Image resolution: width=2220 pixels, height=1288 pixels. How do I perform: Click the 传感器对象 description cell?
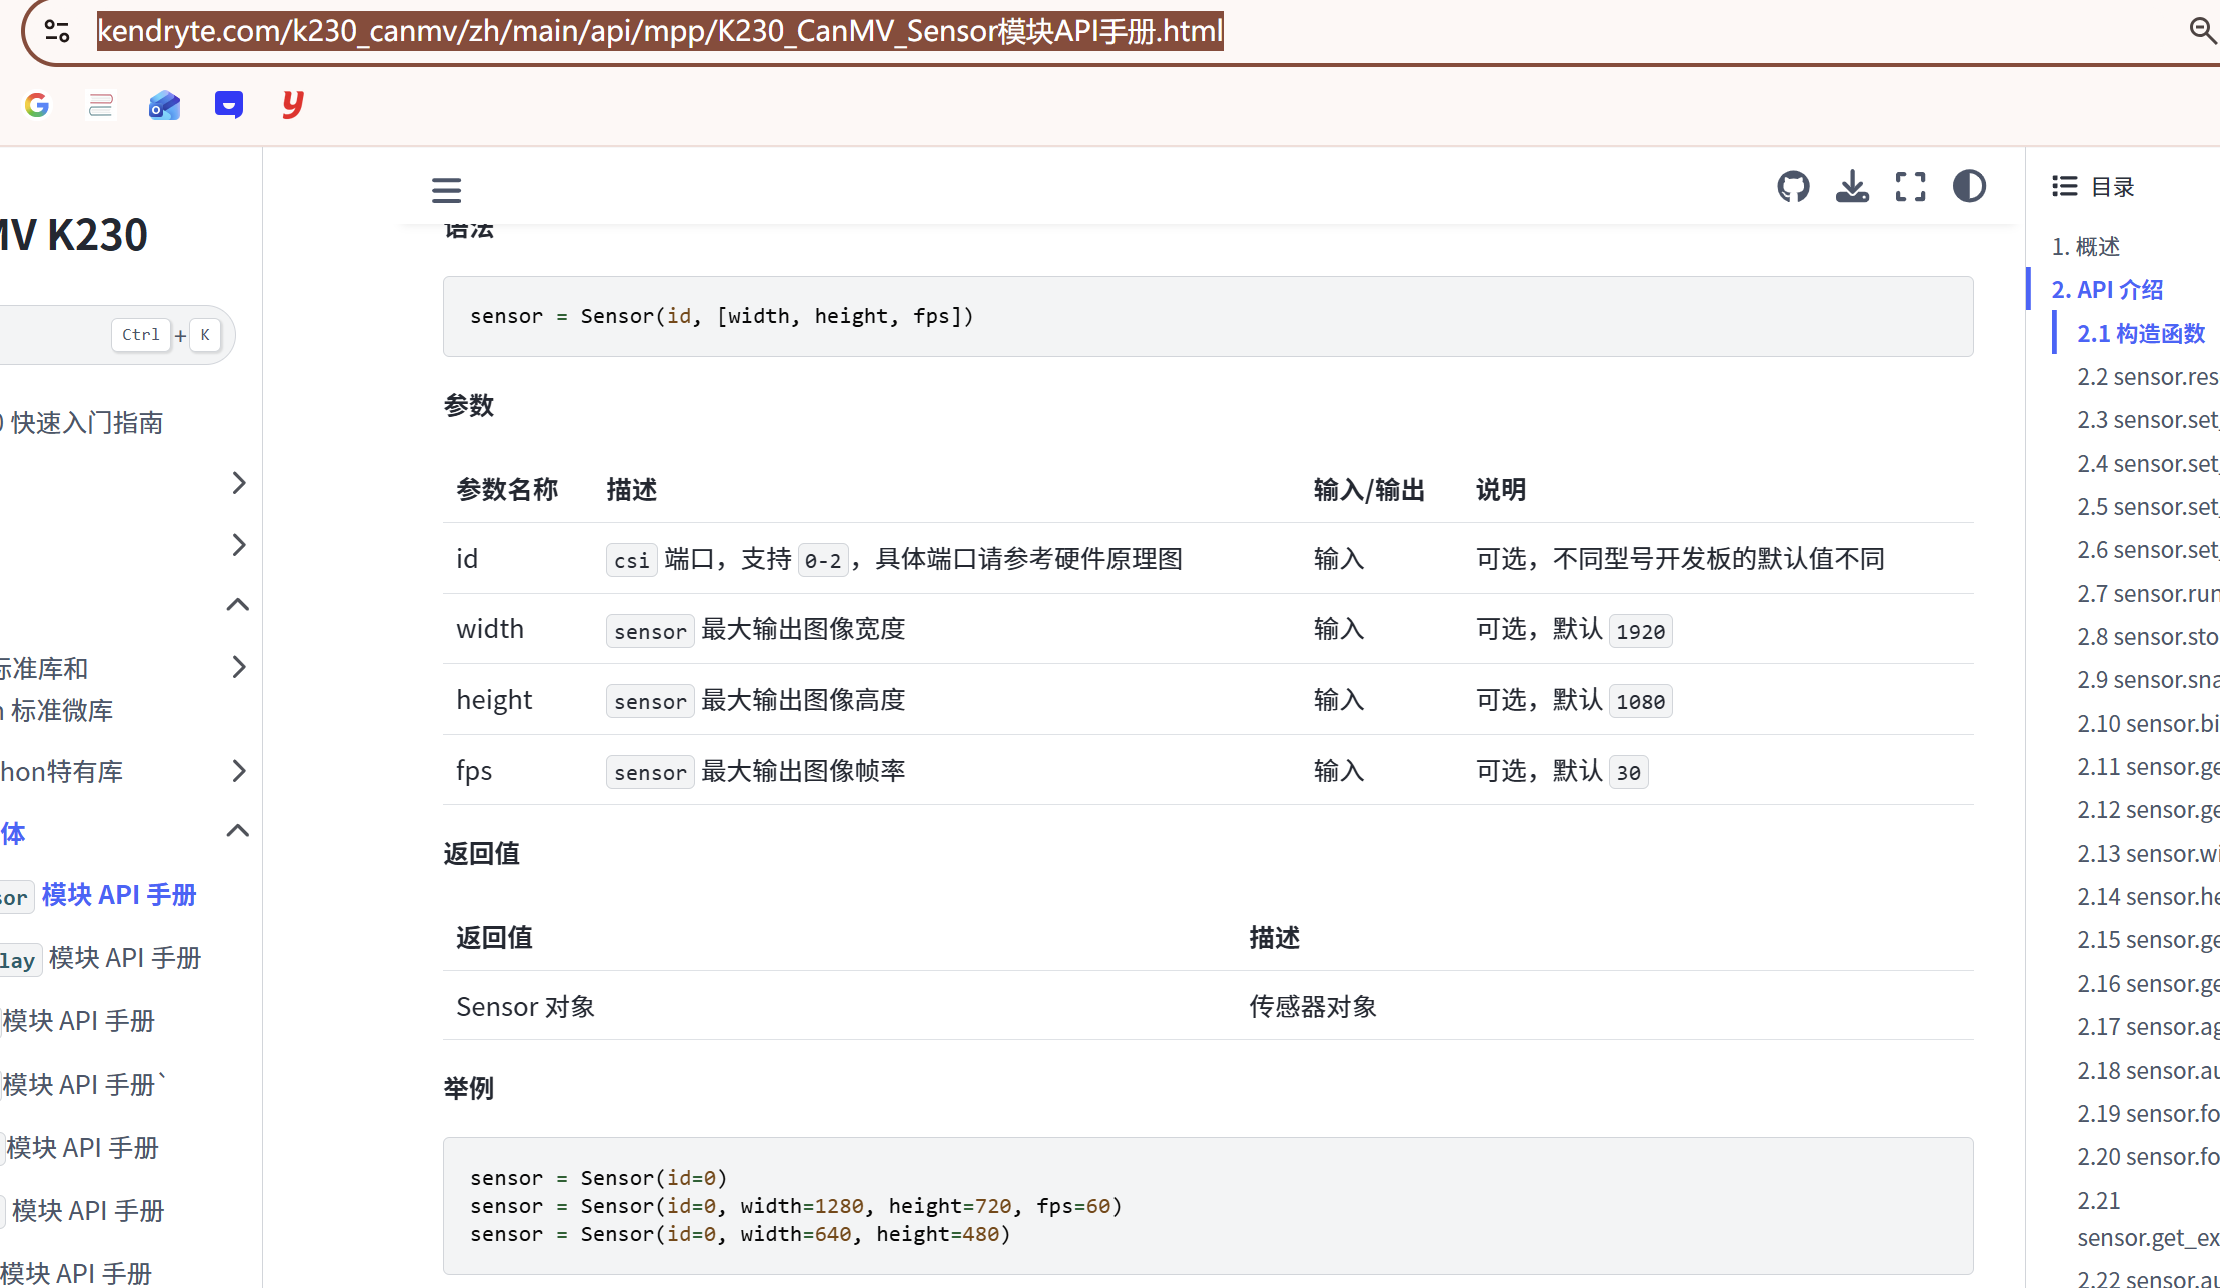1313,1007
